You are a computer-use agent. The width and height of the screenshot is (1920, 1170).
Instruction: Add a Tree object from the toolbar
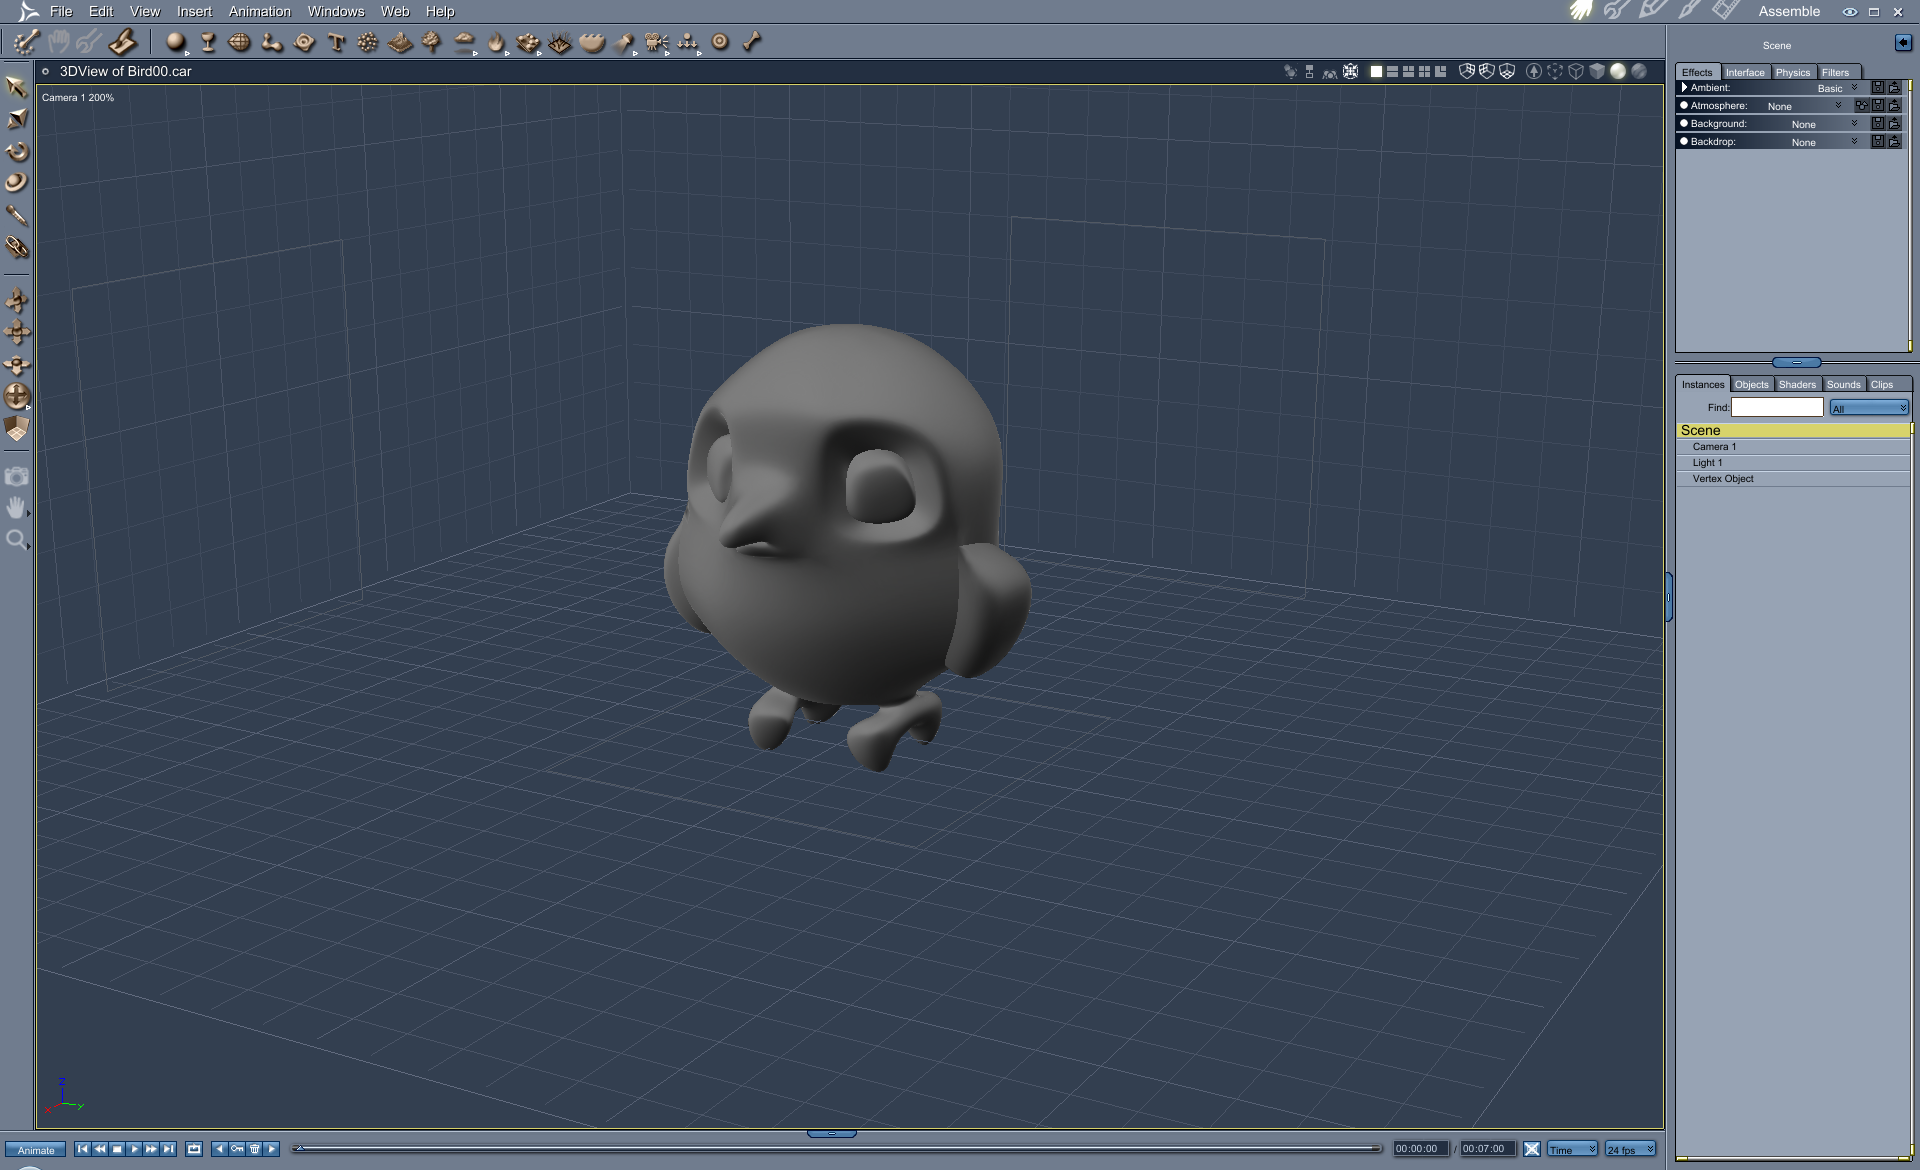(x=430, y=42)
